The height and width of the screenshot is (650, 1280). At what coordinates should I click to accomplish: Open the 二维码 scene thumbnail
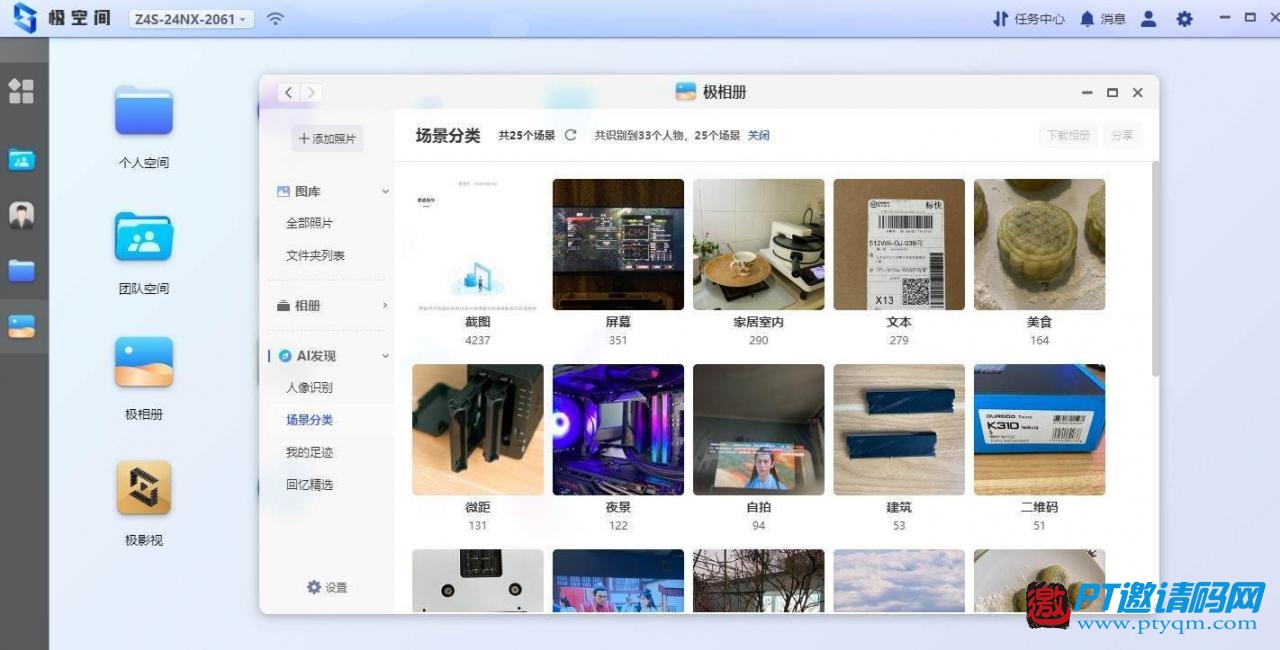tap(1040, 429)
